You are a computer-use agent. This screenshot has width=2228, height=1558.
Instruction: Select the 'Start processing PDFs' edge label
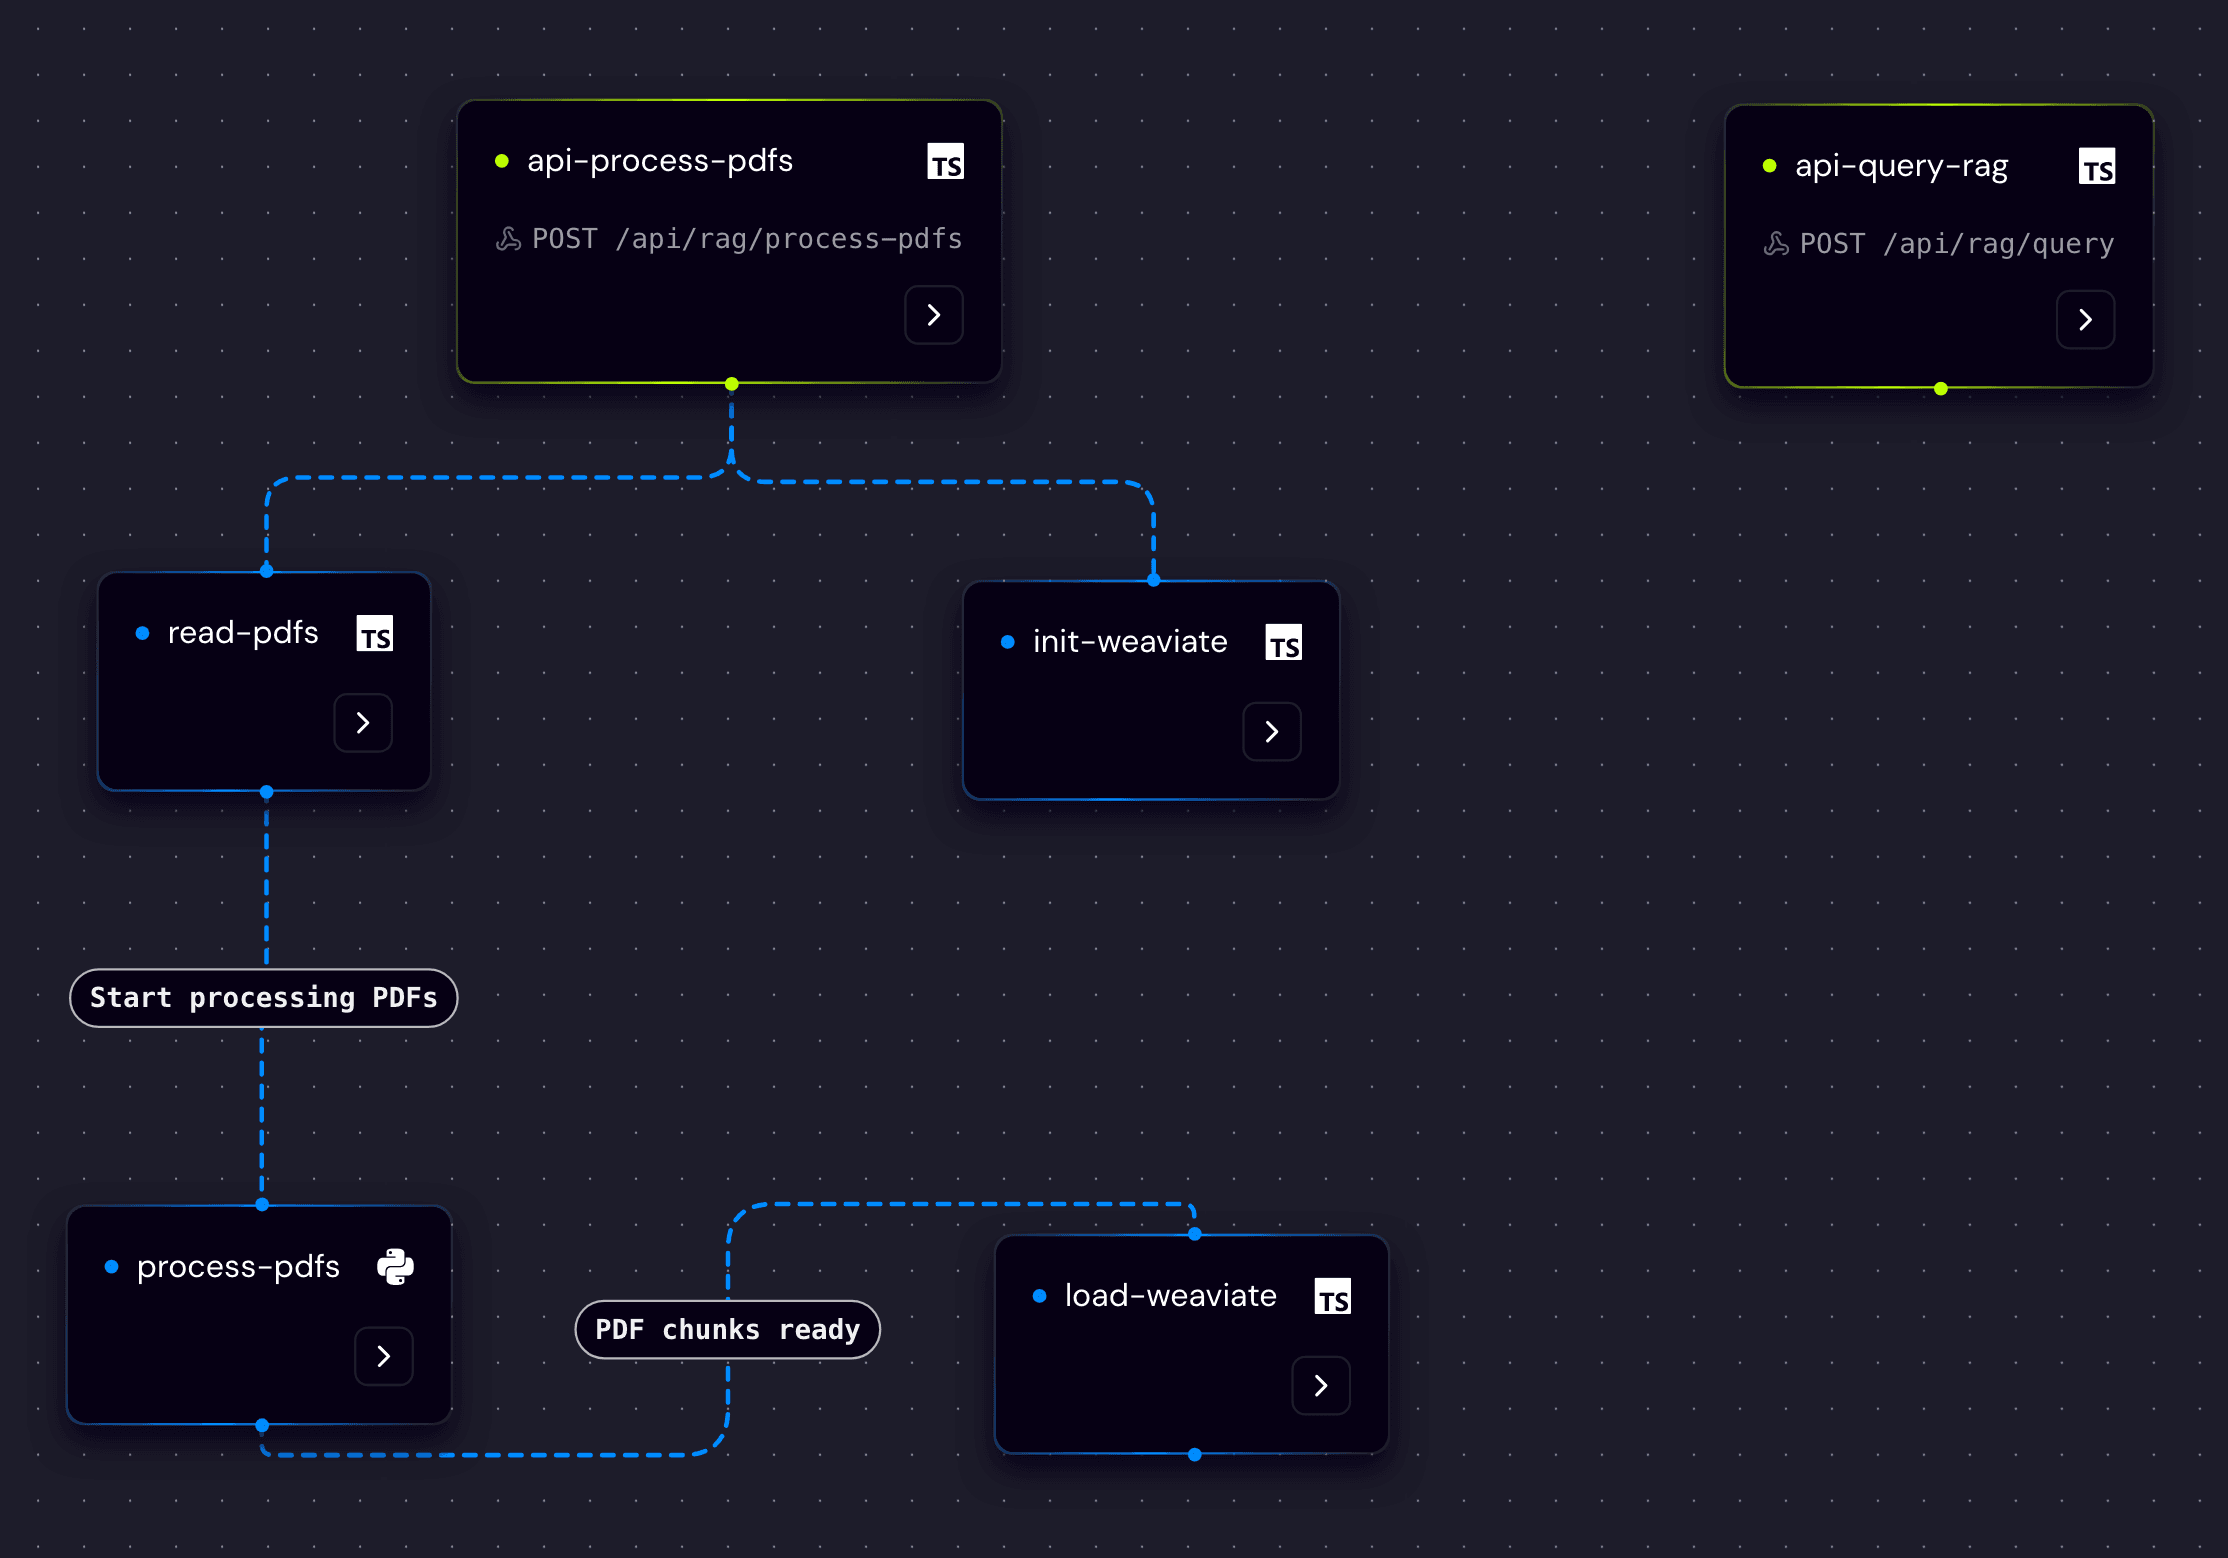(264, 998)
